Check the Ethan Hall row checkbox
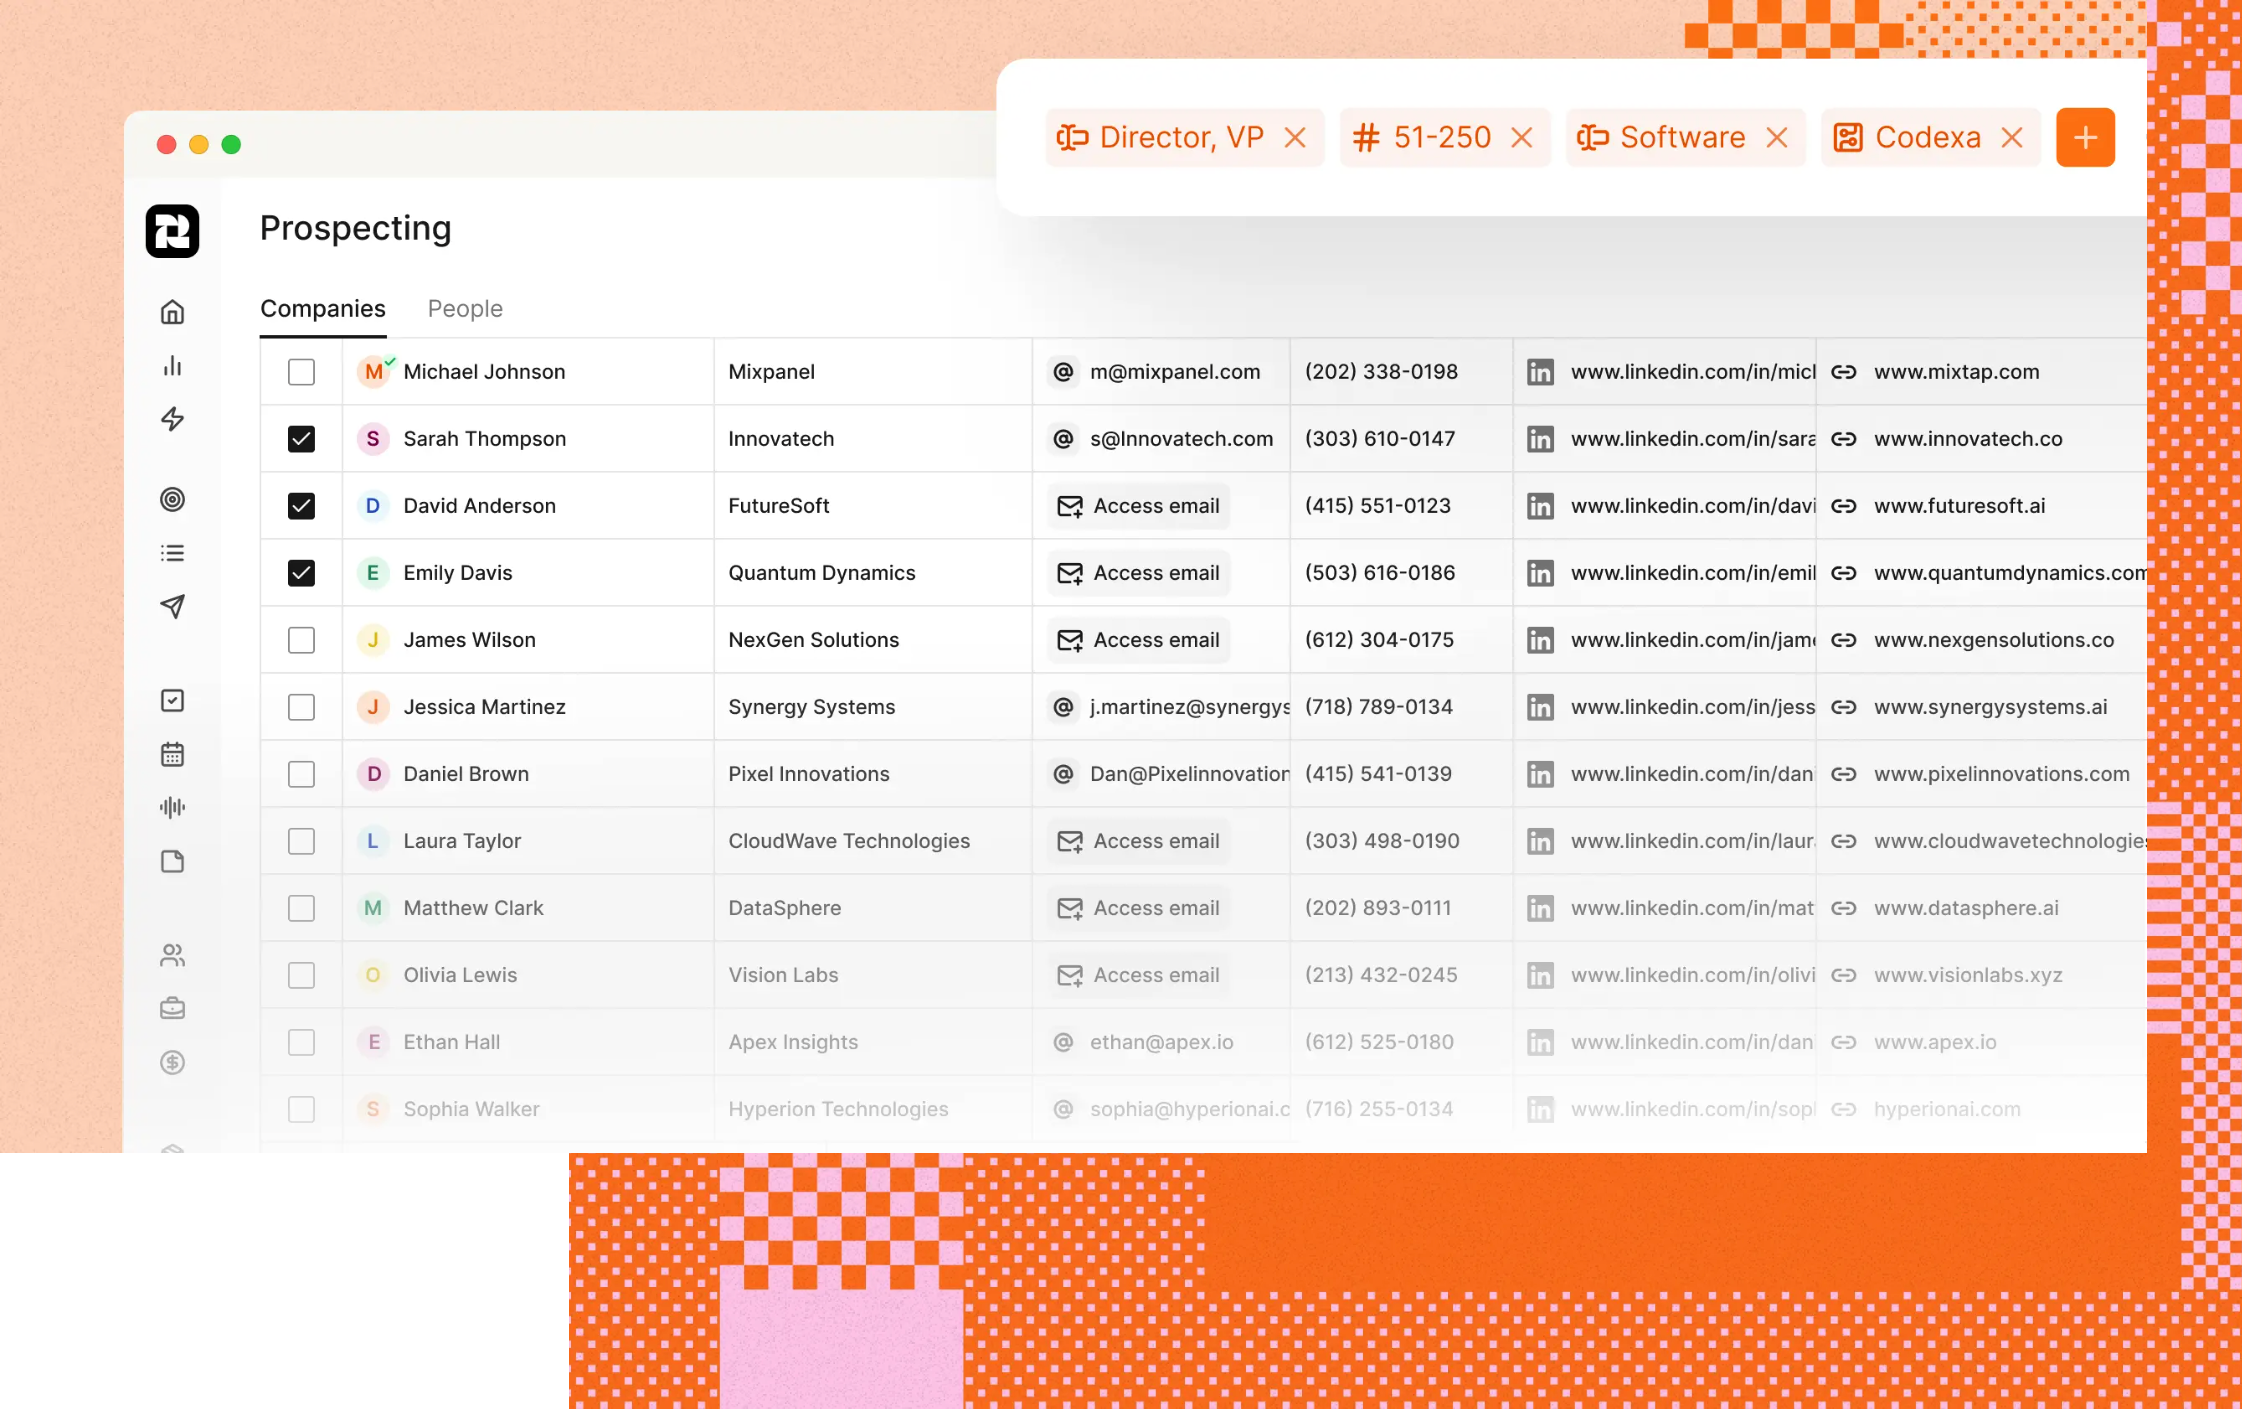The width and height of the screenshot is (2242, 1409). [x=301, y=1042]
